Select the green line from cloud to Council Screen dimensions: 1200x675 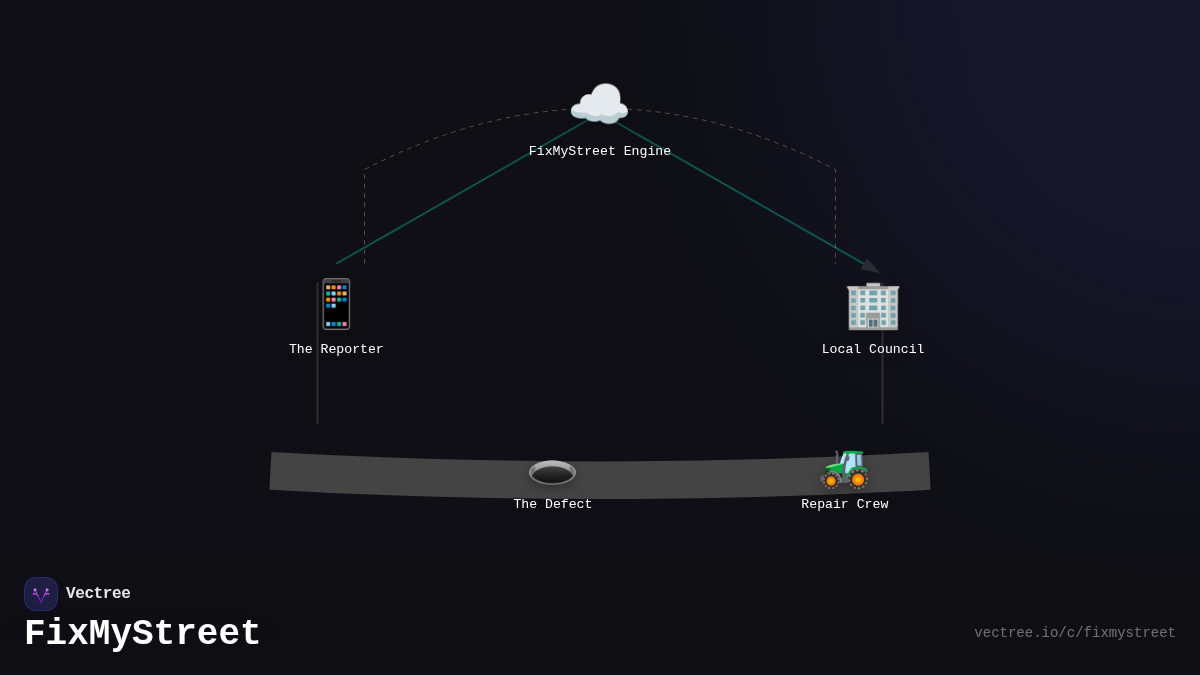click(x=740, y=192)
